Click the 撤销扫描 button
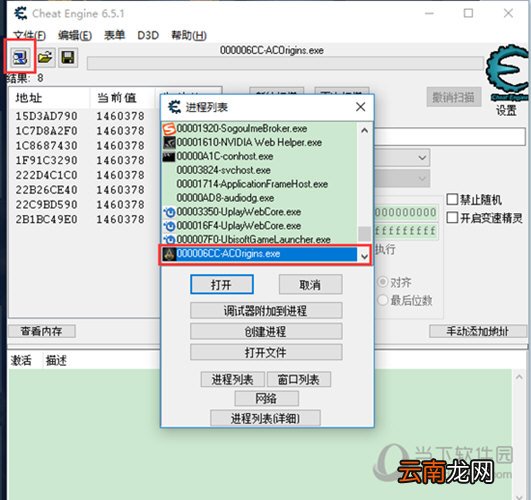 pyautogui.click(x=453, y=97)
